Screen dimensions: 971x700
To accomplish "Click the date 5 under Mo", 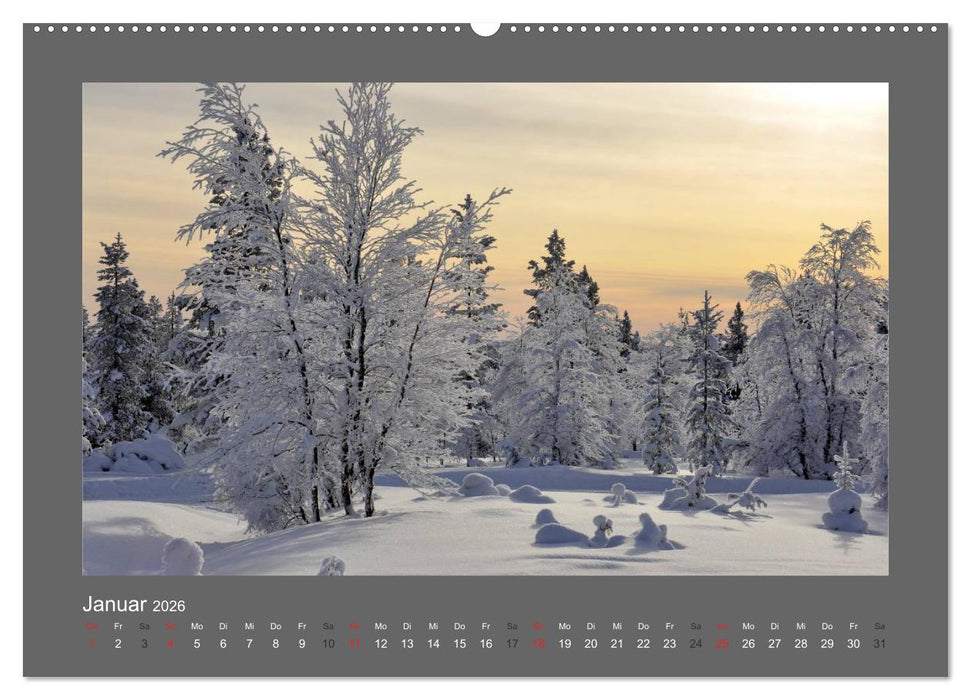I will [x=196, y=643].
